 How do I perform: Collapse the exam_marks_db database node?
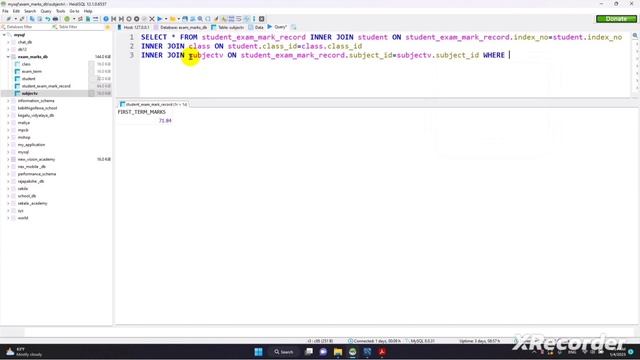(x=8, y=57)
